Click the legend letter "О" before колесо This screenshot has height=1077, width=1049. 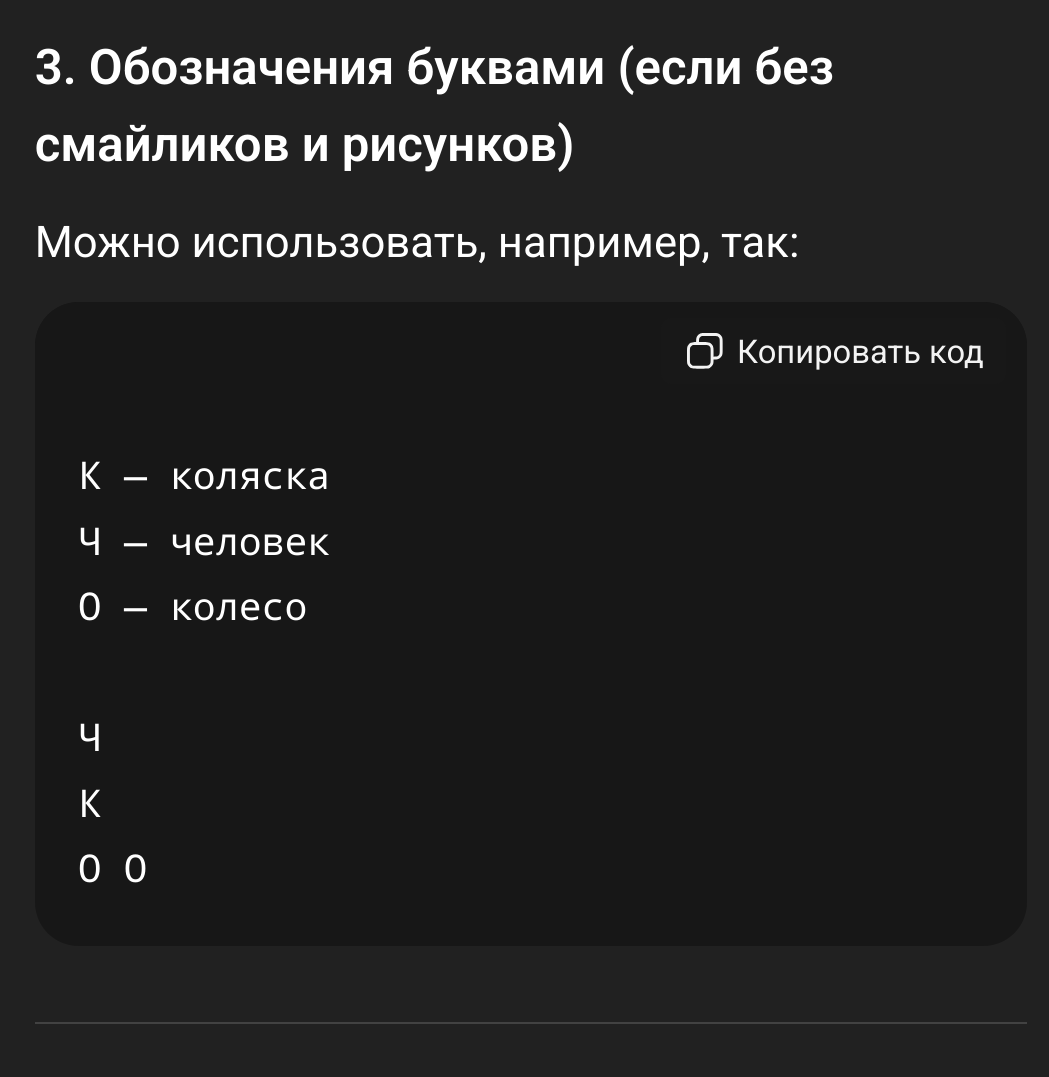(90, 607)
